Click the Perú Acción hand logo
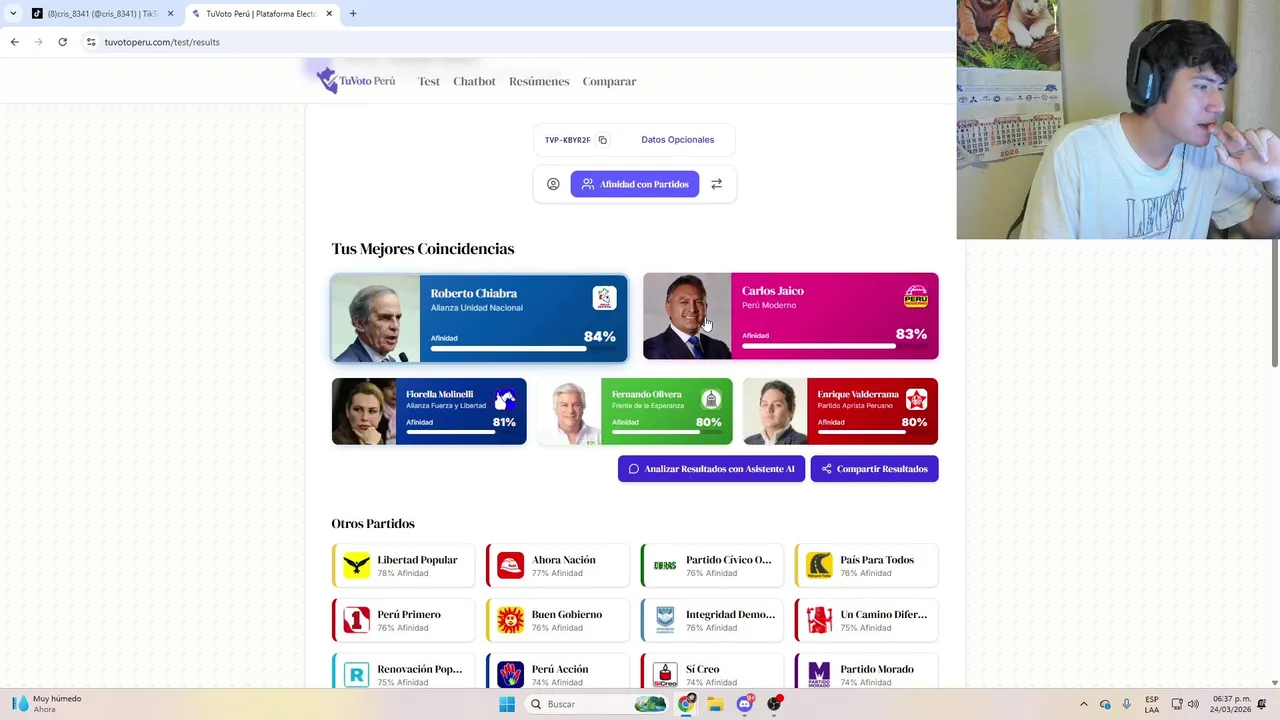This screenshot has height=720, width=1280. coord(510,675)
